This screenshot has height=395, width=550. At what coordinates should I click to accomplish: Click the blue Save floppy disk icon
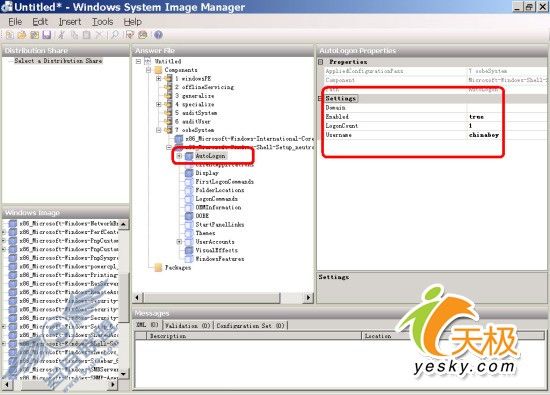tap(47, 35)
